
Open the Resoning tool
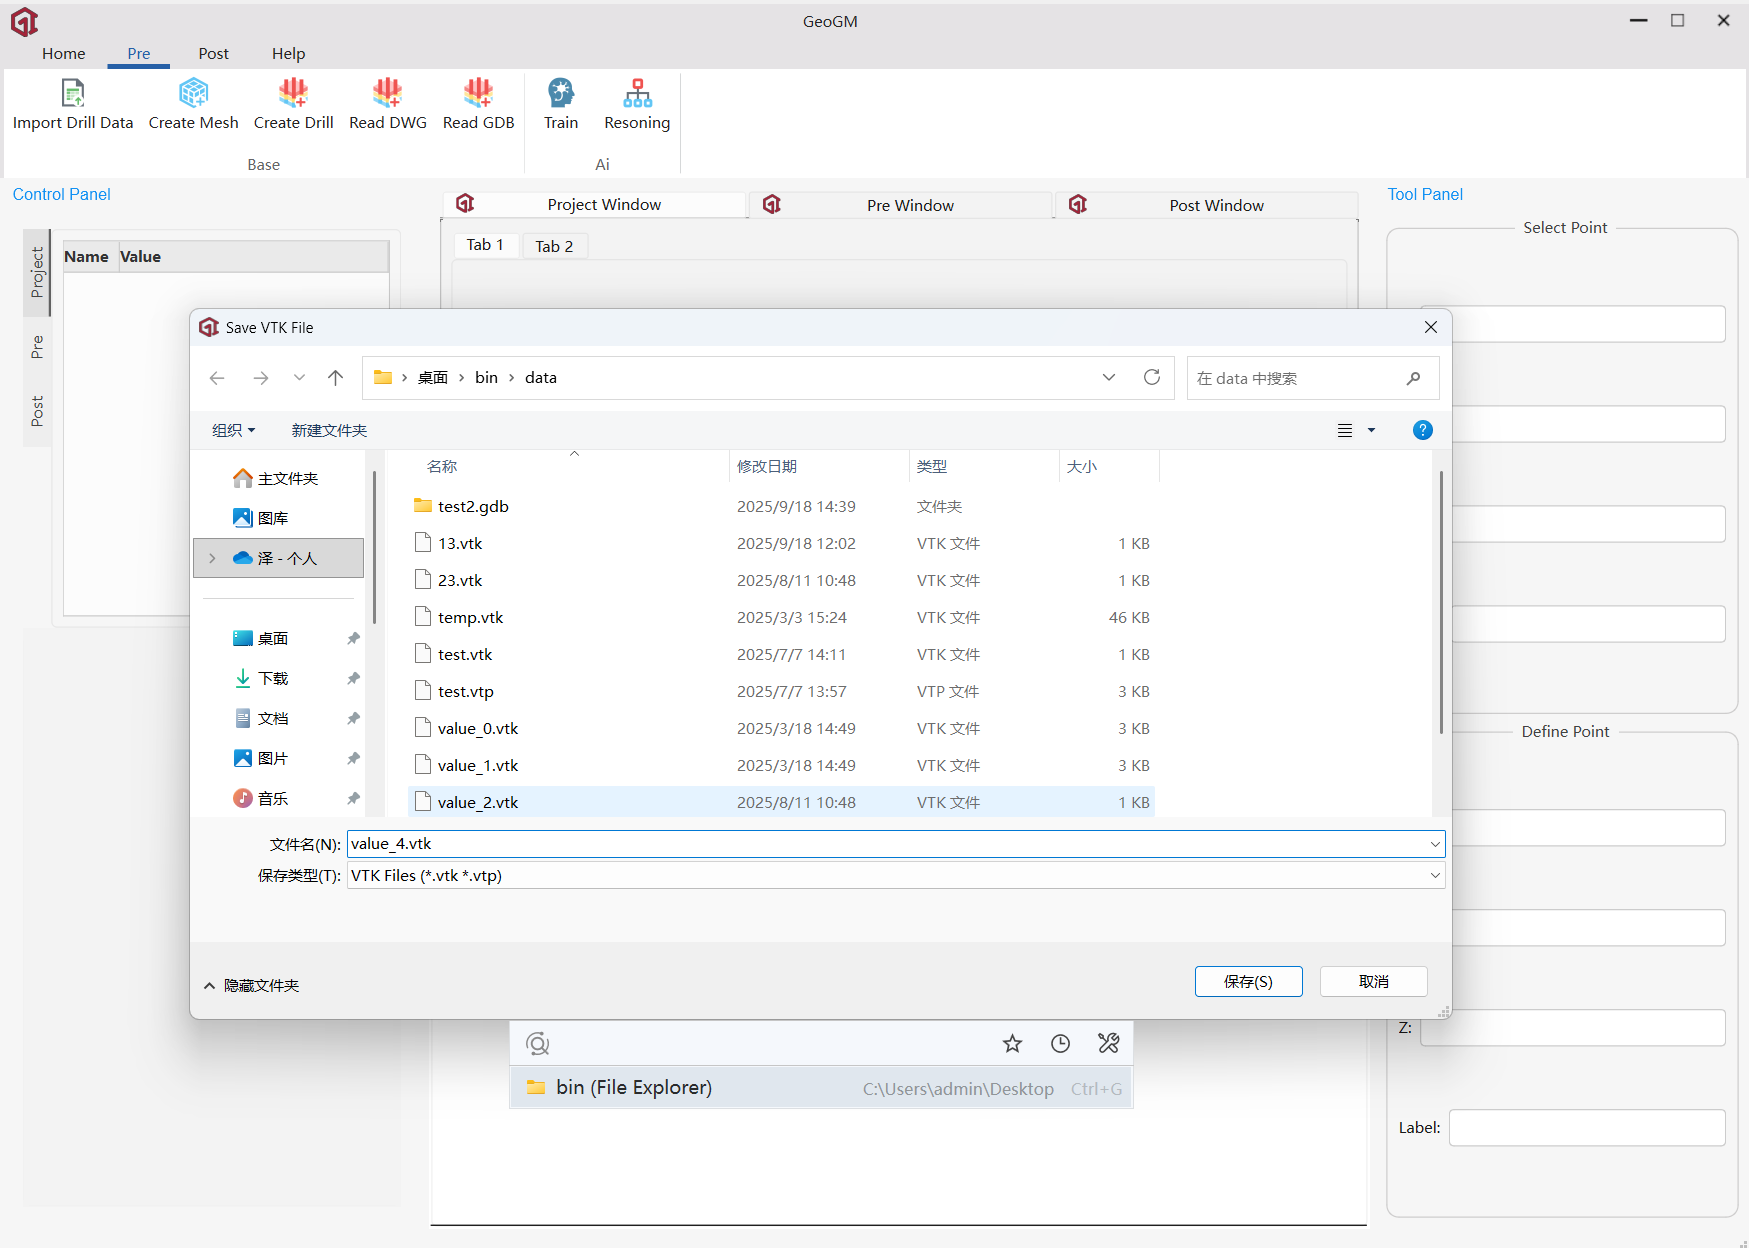637,94
